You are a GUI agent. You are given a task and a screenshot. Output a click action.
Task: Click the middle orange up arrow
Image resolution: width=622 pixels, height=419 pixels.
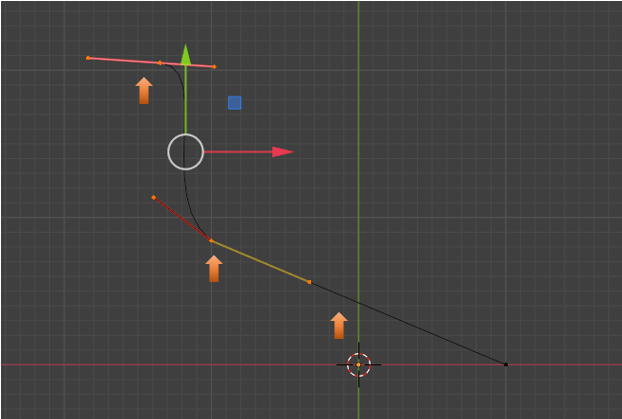[214, 268]
